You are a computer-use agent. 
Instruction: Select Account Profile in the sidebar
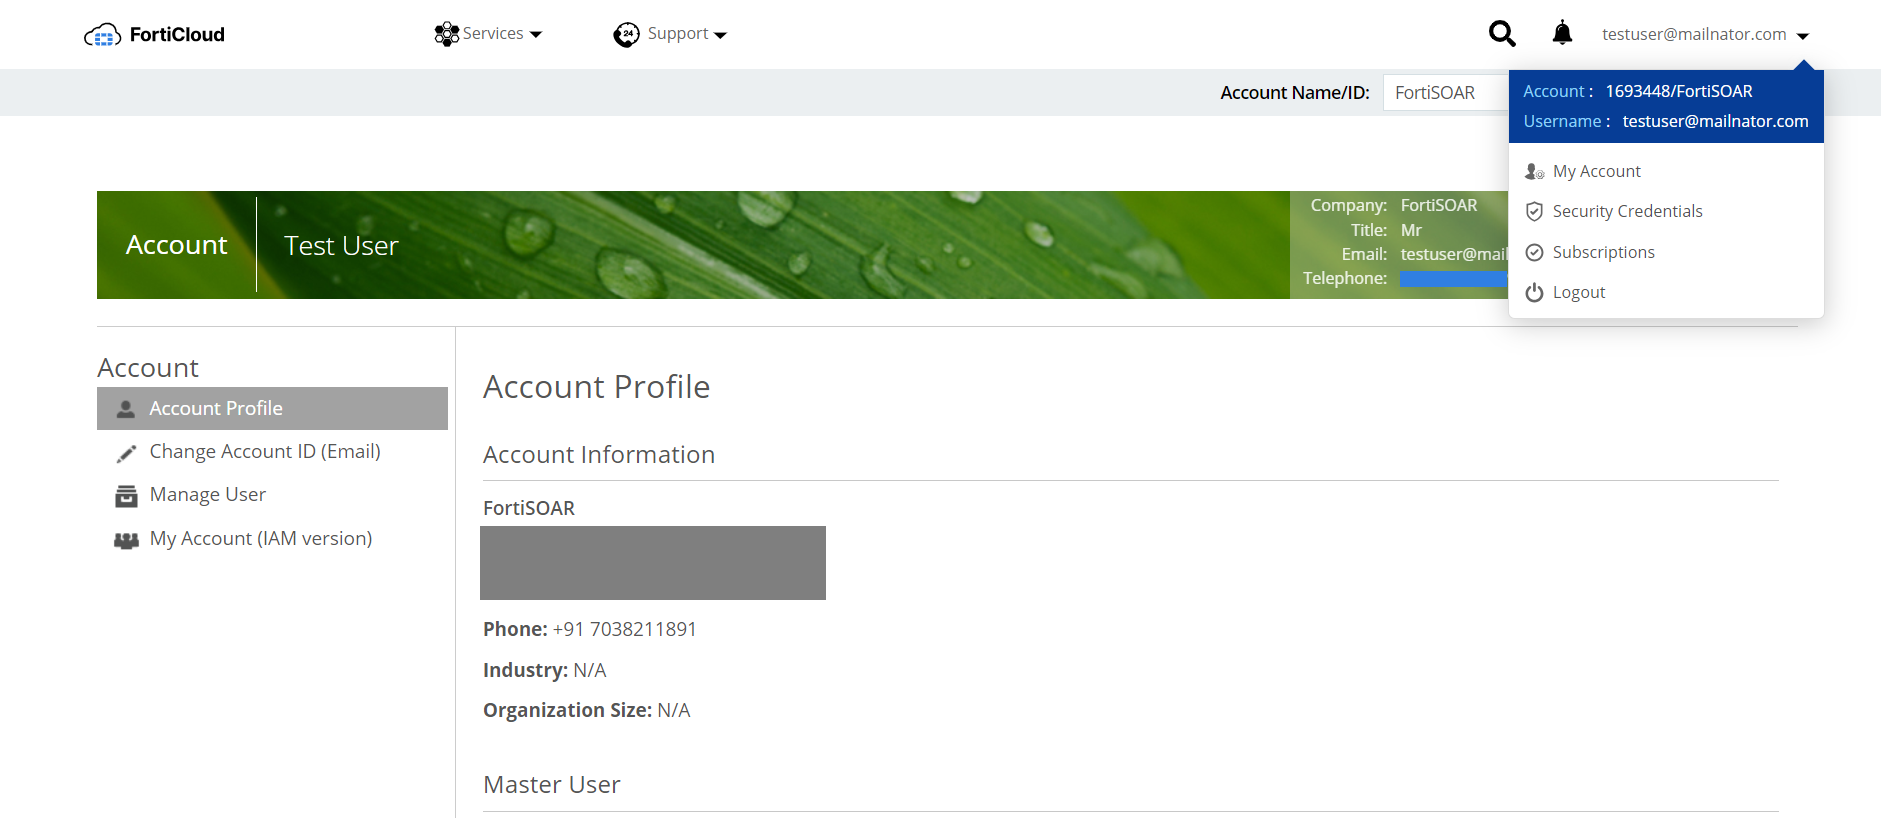[216, 409]
